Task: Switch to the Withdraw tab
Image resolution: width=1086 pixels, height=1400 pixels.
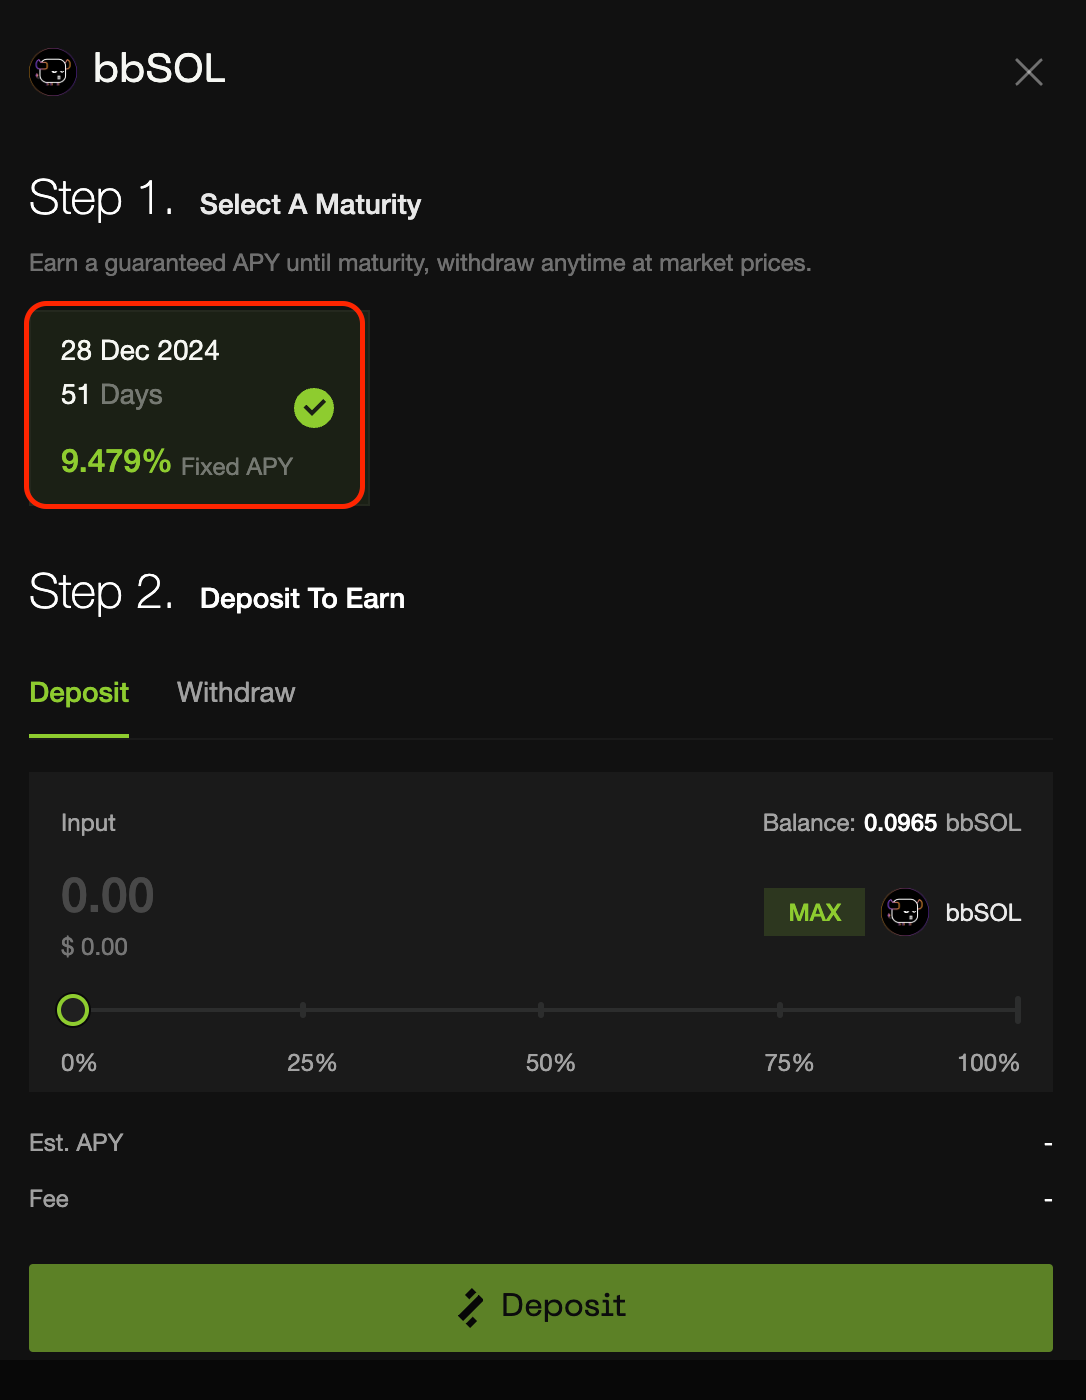Action: coord(236,693)
